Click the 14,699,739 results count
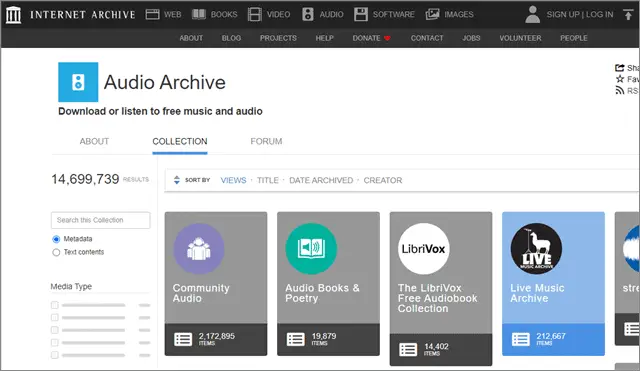 85,179
